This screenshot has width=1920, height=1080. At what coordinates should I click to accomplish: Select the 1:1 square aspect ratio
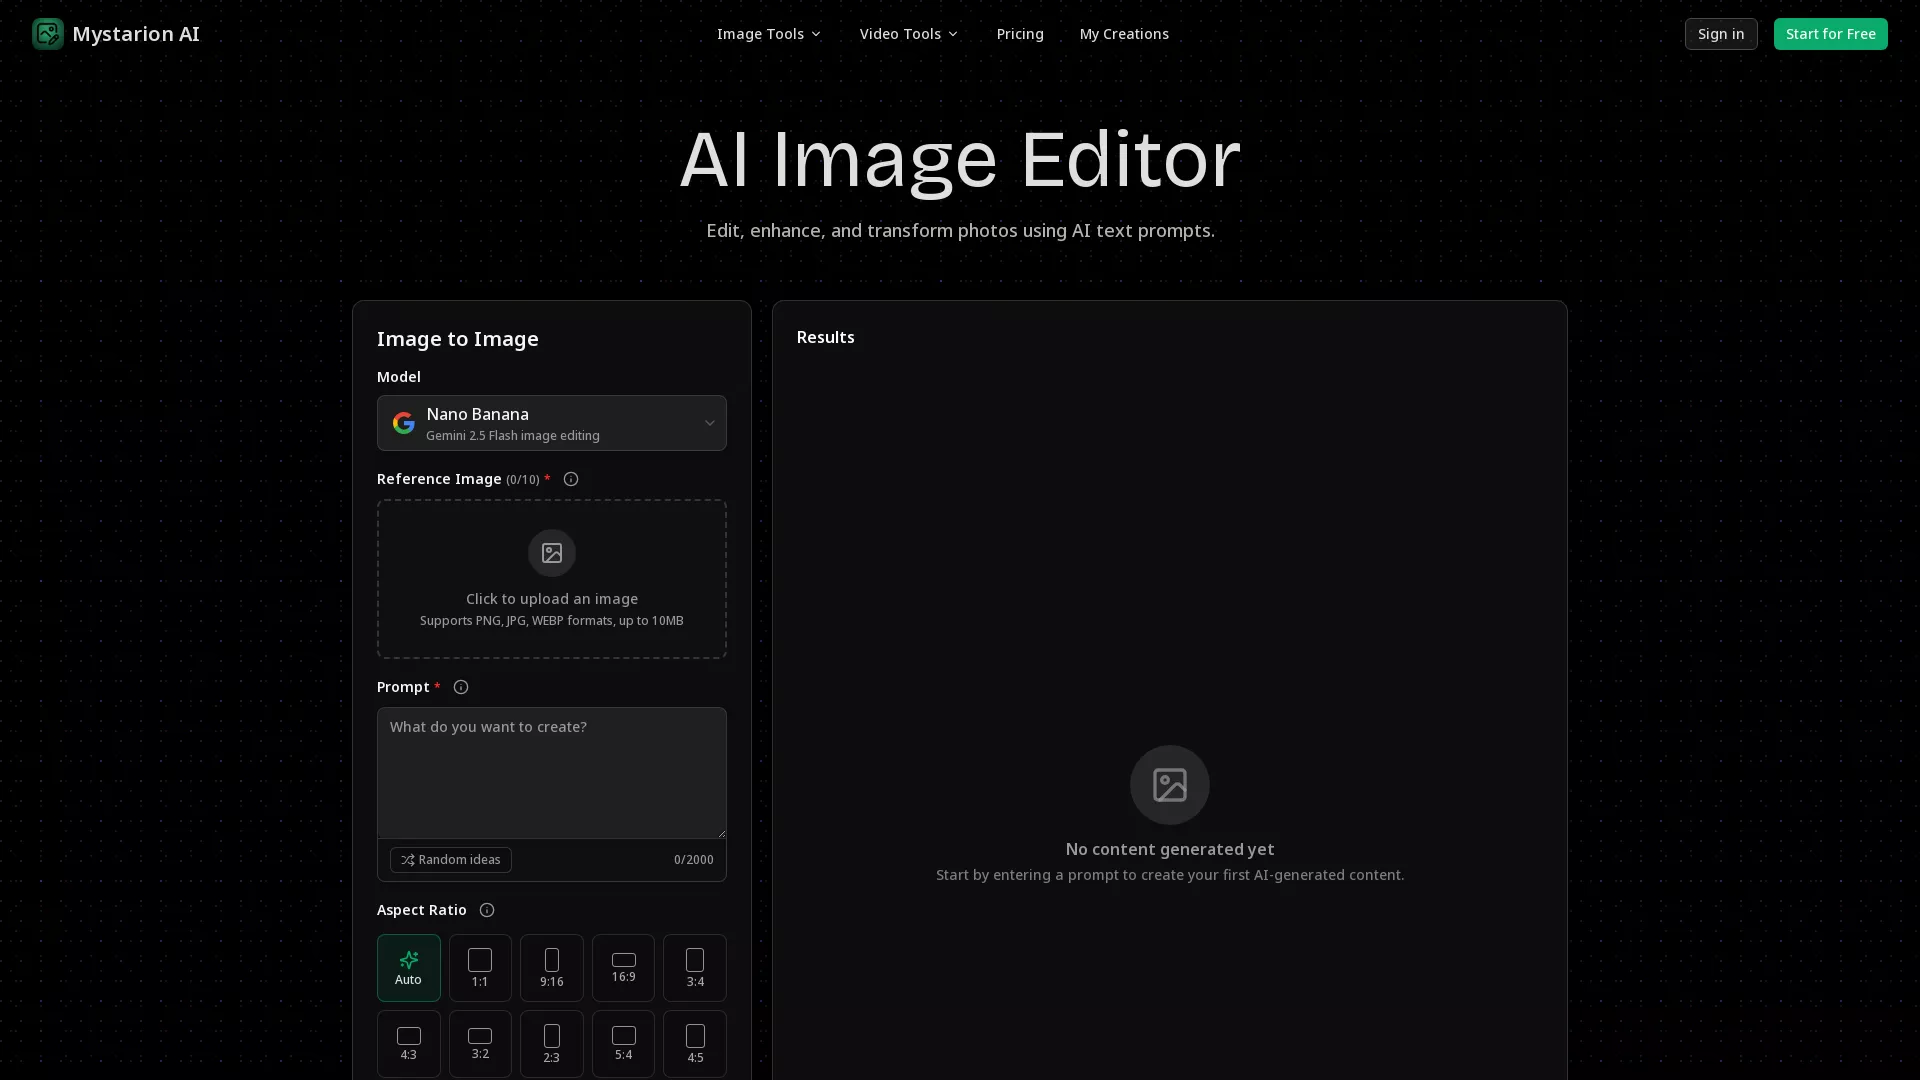click(x=480, y=967)
